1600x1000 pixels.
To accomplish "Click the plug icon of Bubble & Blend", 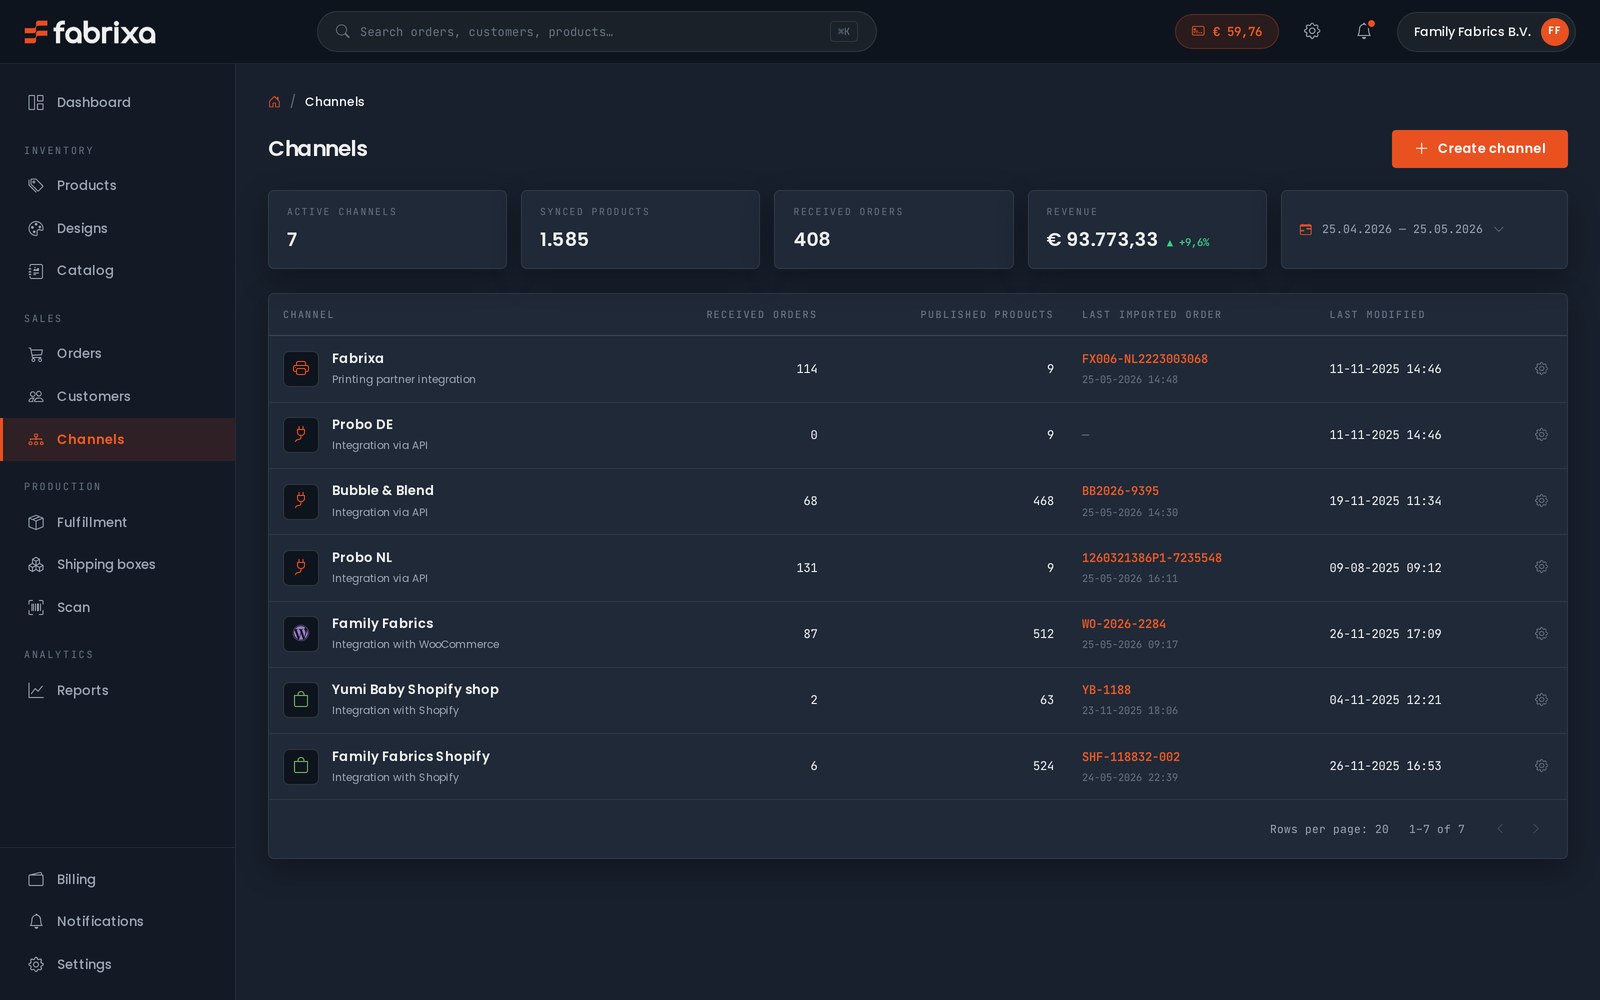I will [301, 501].
